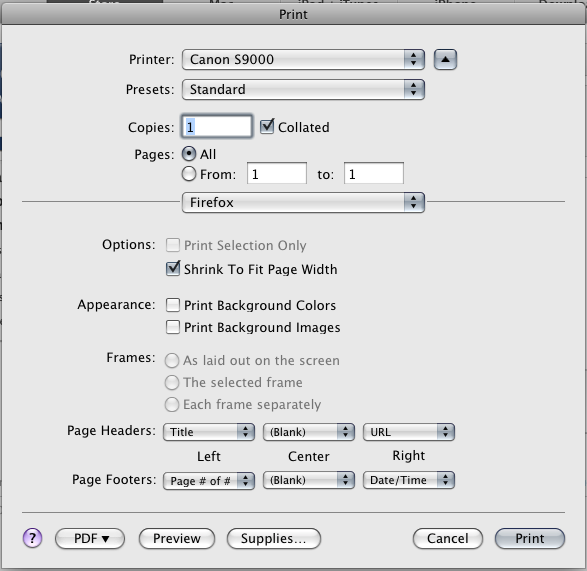Expand the Presets dropdown set to Standard
Viewport: 587px width, 571px height.
point(303,89)
